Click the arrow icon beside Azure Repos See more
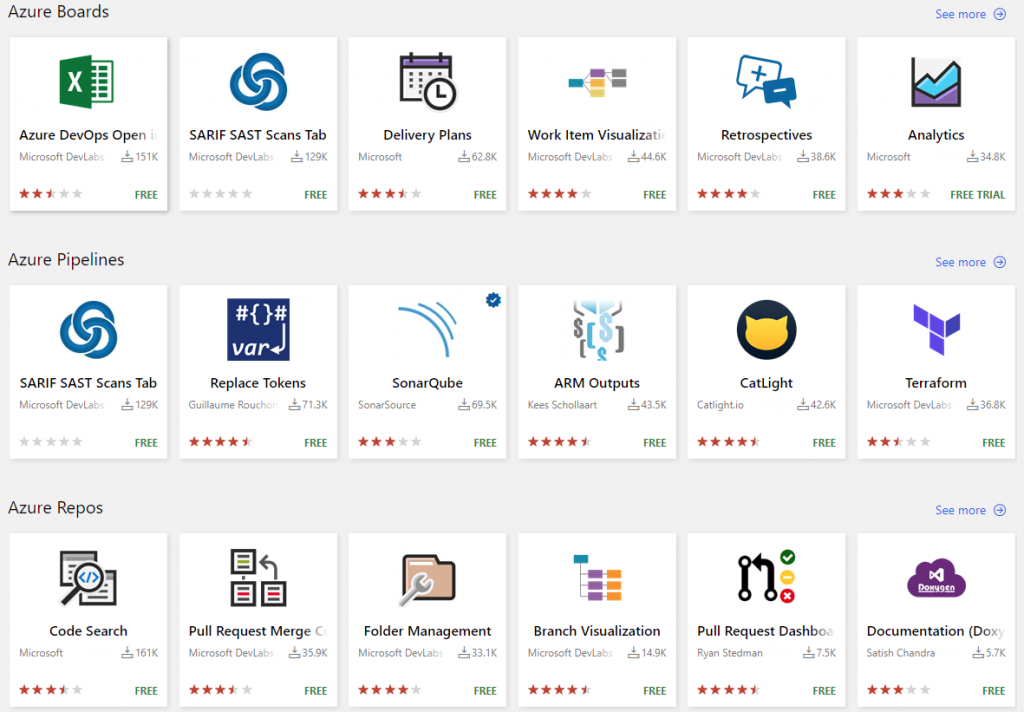 pyautogui.click(x=1000, y=510)
